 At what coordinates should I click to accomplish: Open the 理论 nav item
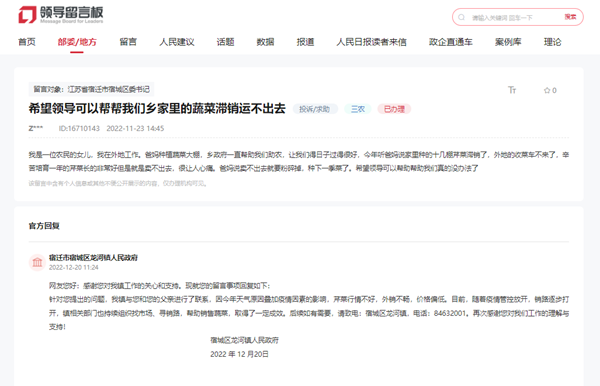[553, 42]
